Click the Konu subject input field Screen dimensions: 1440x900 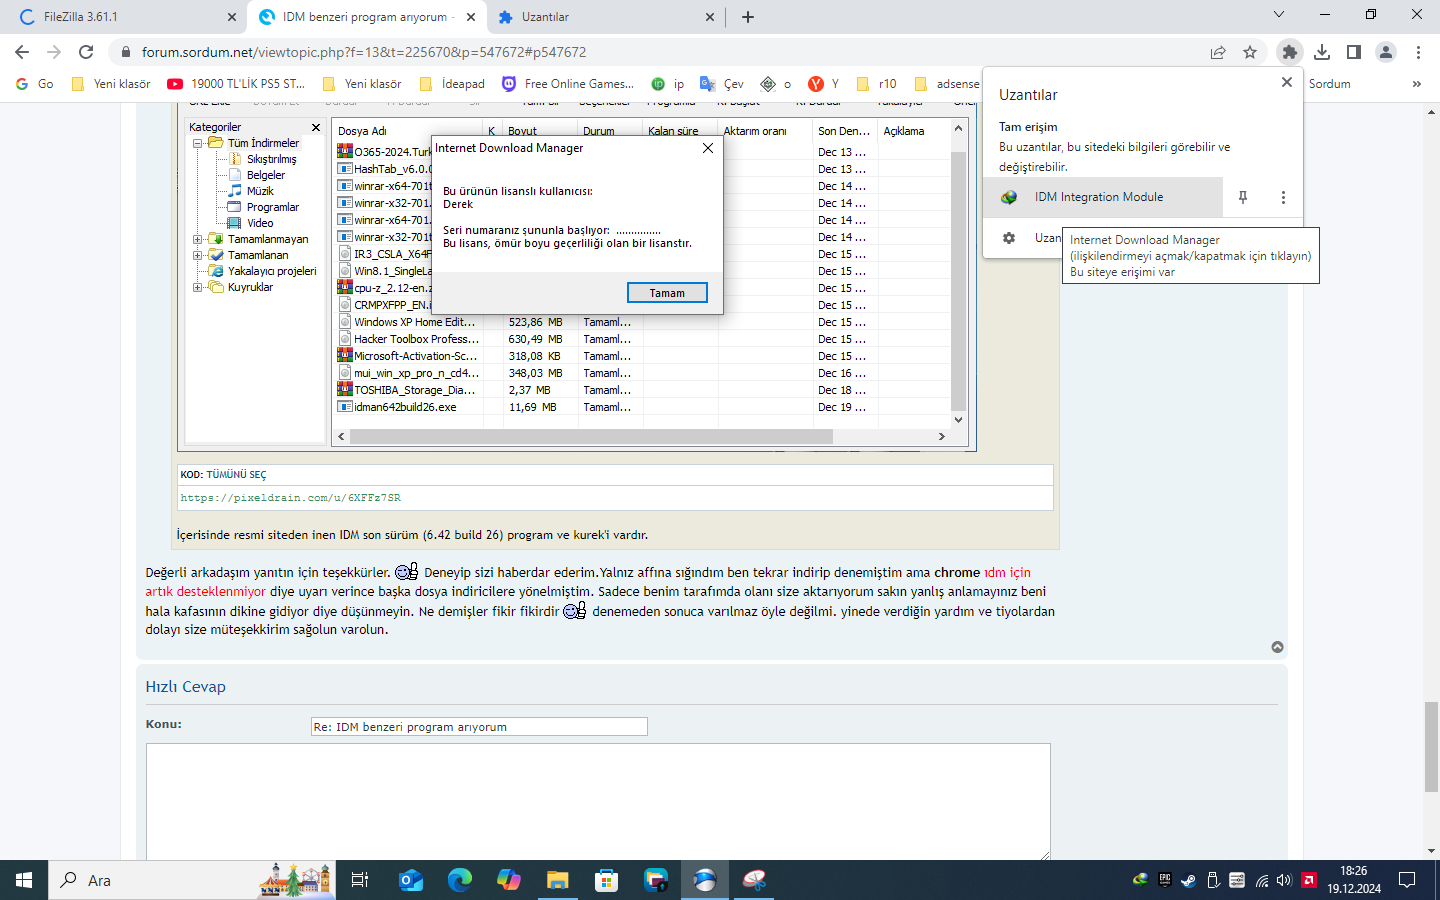tap(479, 727)
